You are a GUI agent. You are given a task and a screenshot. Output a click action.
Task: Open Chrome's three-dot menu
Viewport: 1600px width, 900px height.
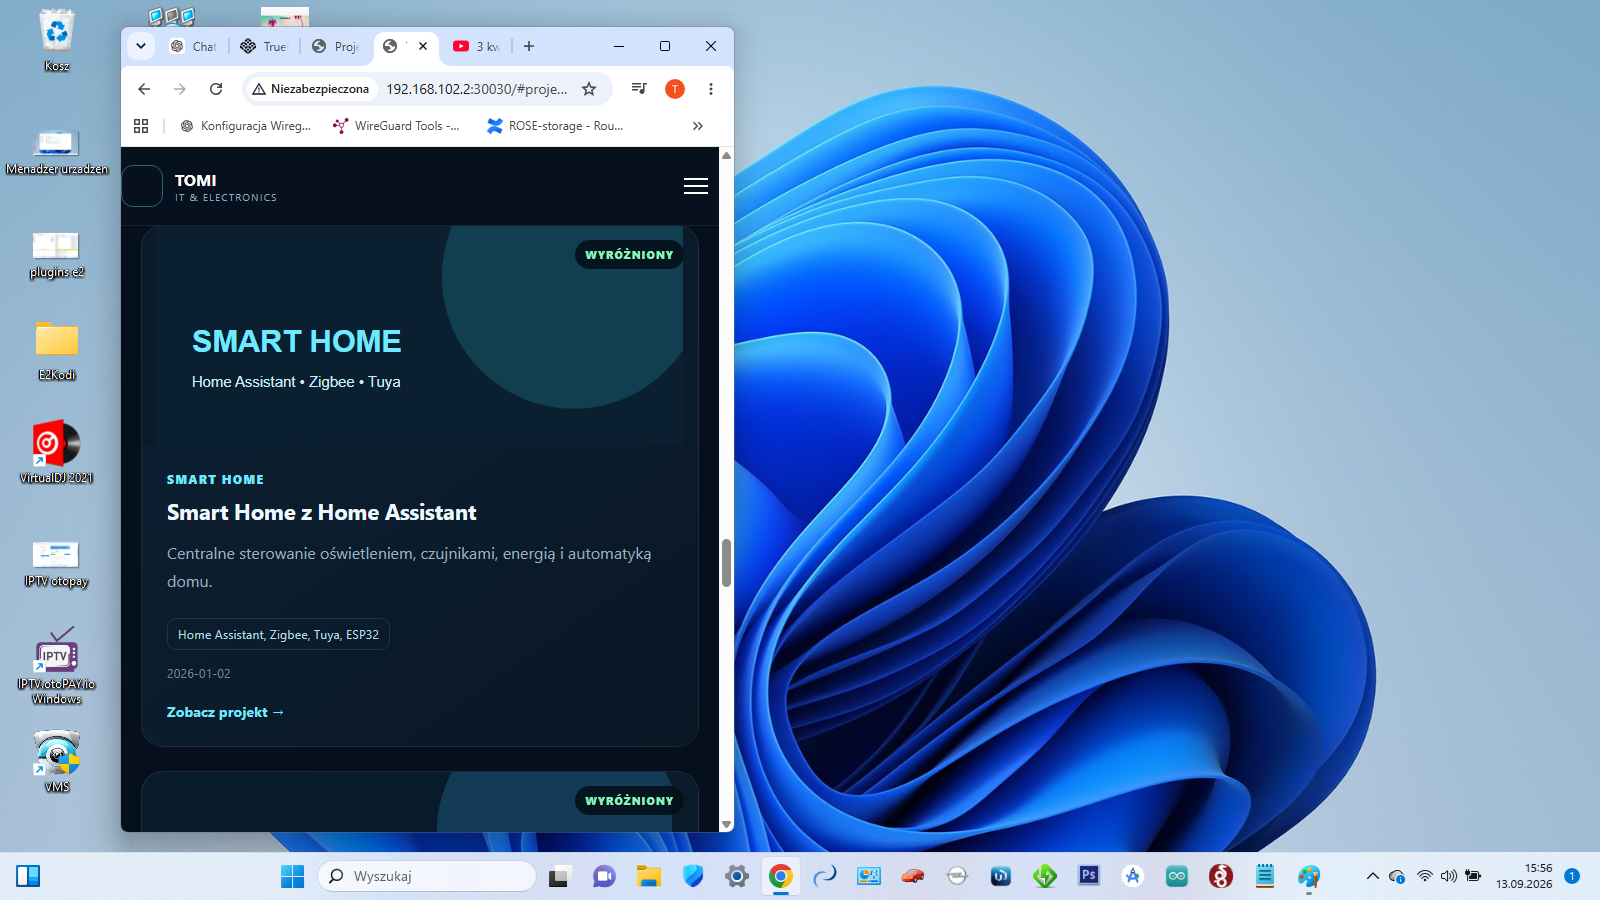click(711, 89)
